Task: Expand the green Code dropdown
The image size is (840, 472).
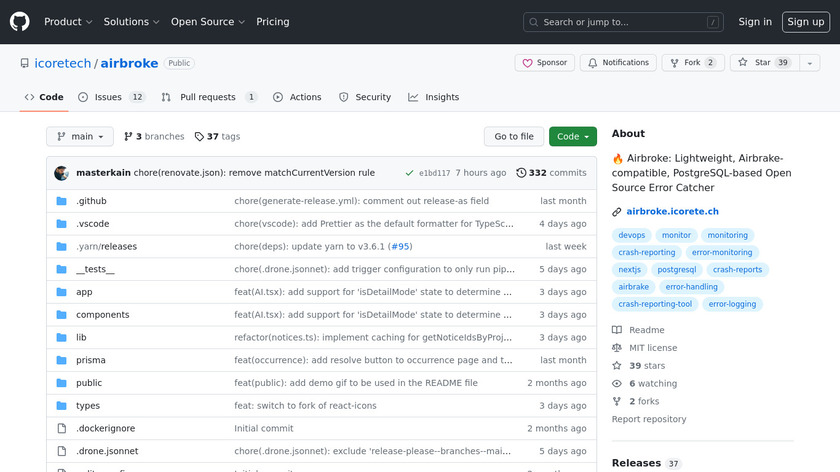Action: pyautogui.click(x=572, y=137)
